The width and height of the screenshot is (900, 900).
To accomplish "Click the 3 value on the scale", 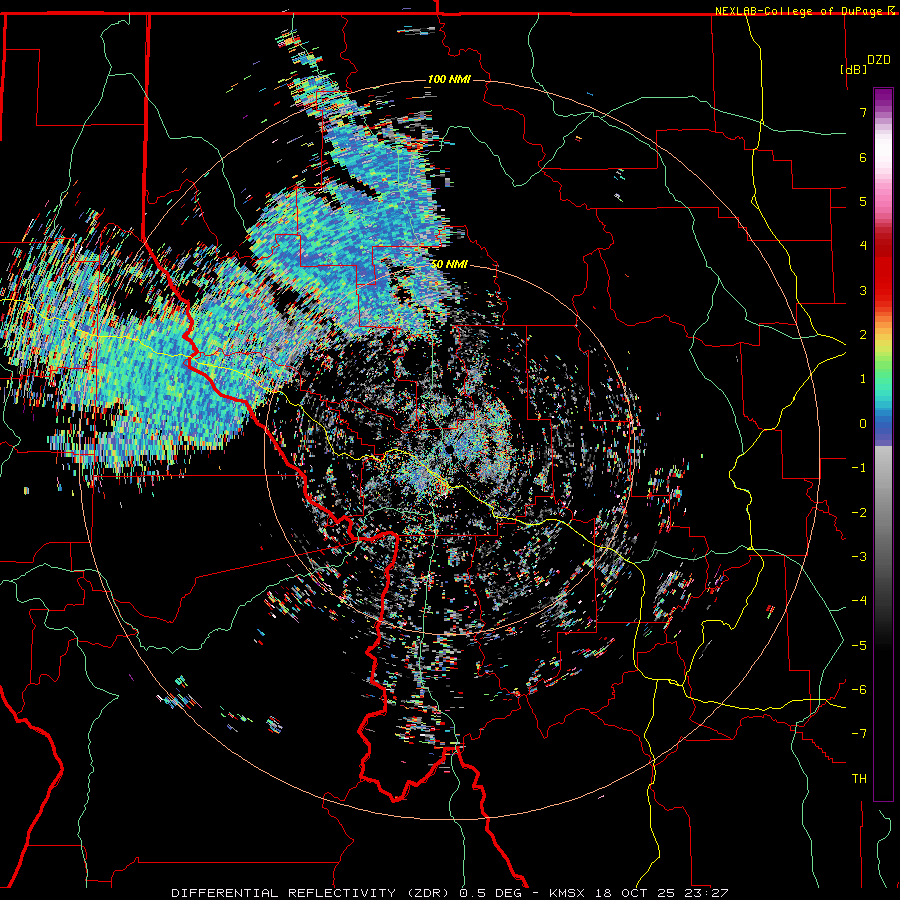I will (x=863, y=290).
